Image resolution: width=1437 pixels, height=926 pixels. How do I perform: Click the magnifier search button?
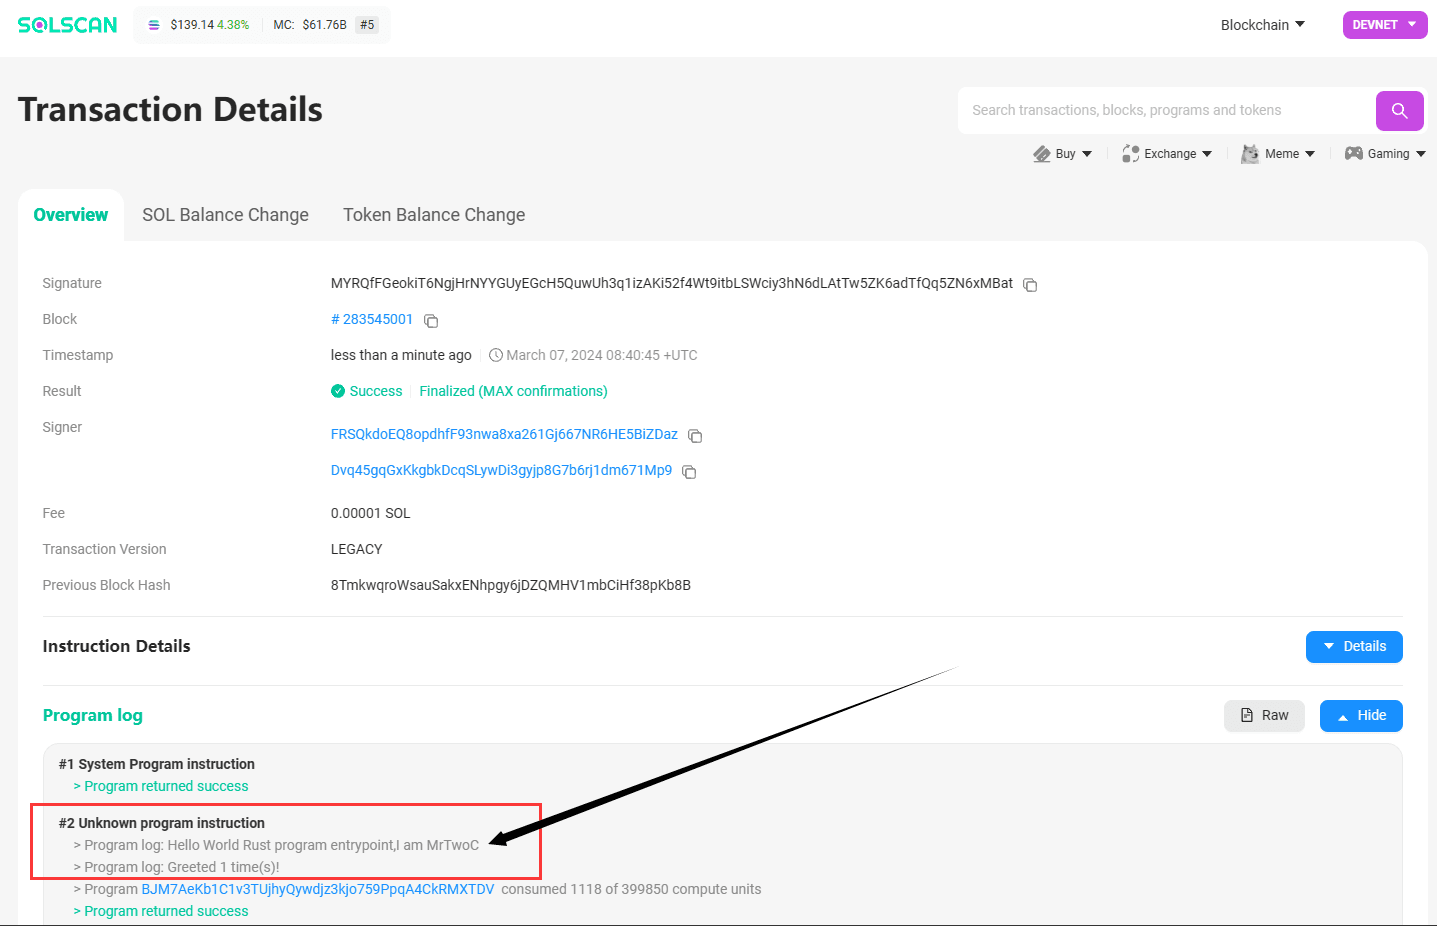(x=1399, y=111)
